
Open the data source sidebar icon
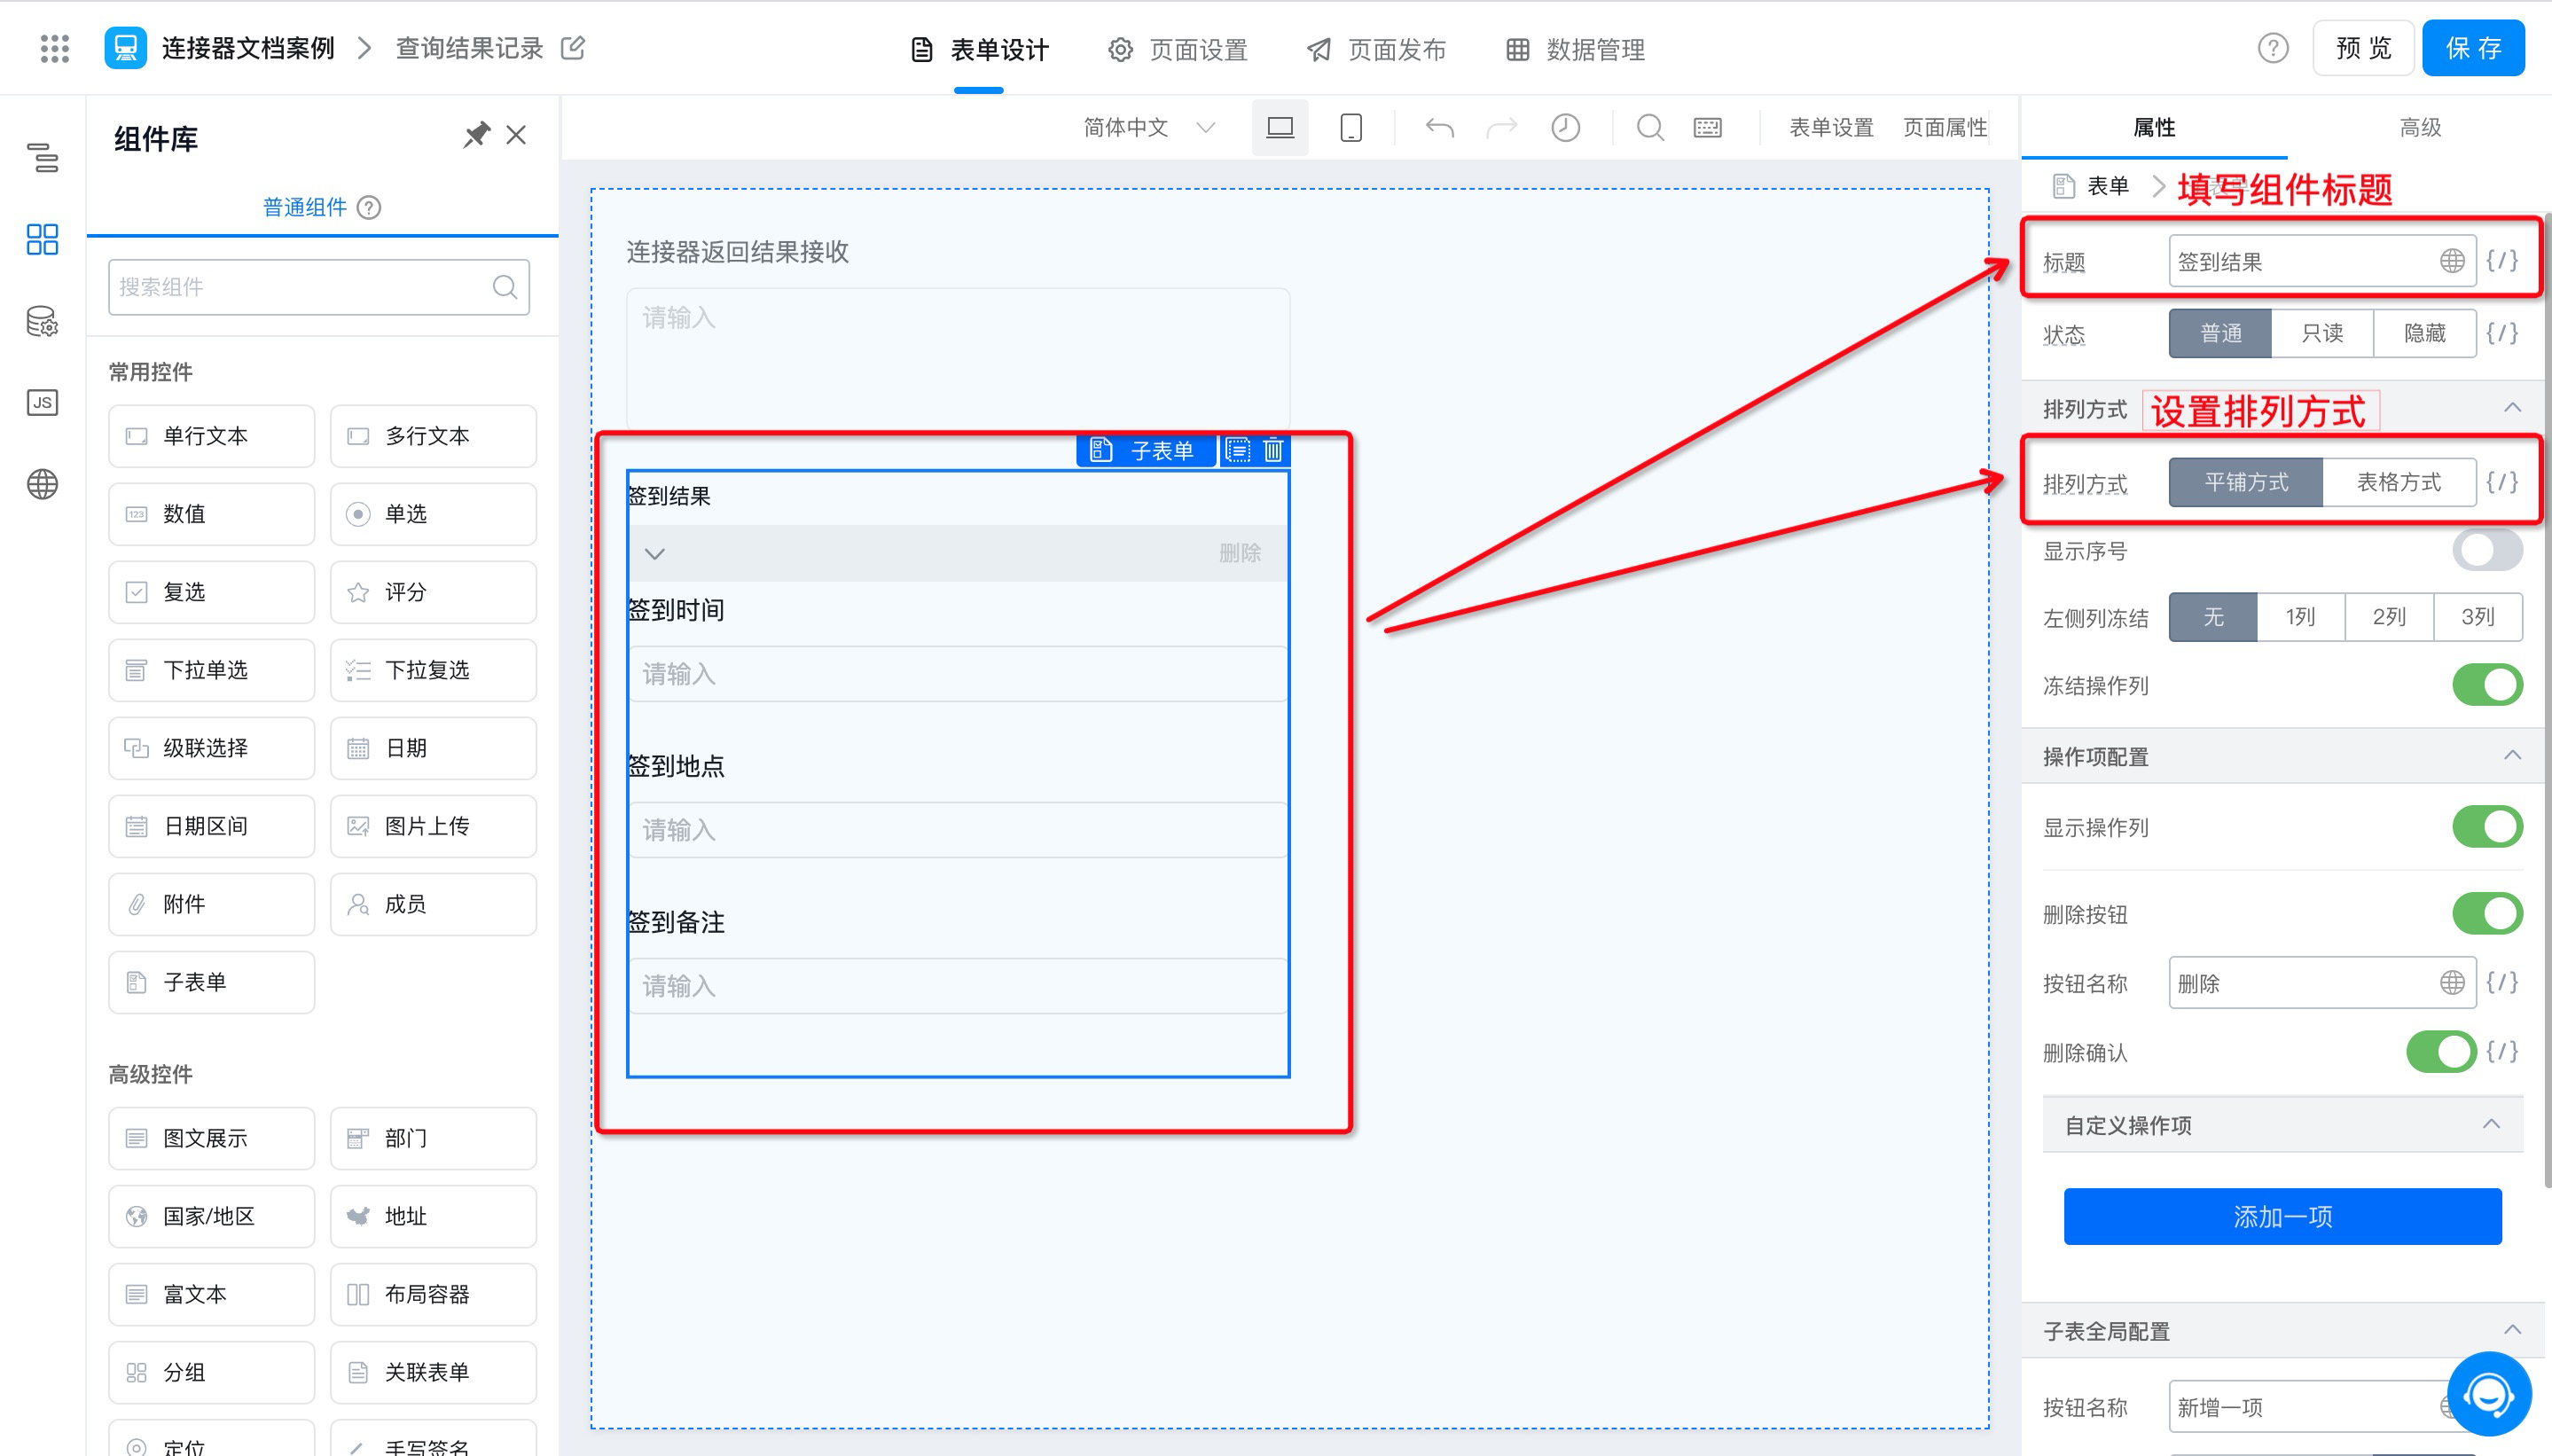42,321
